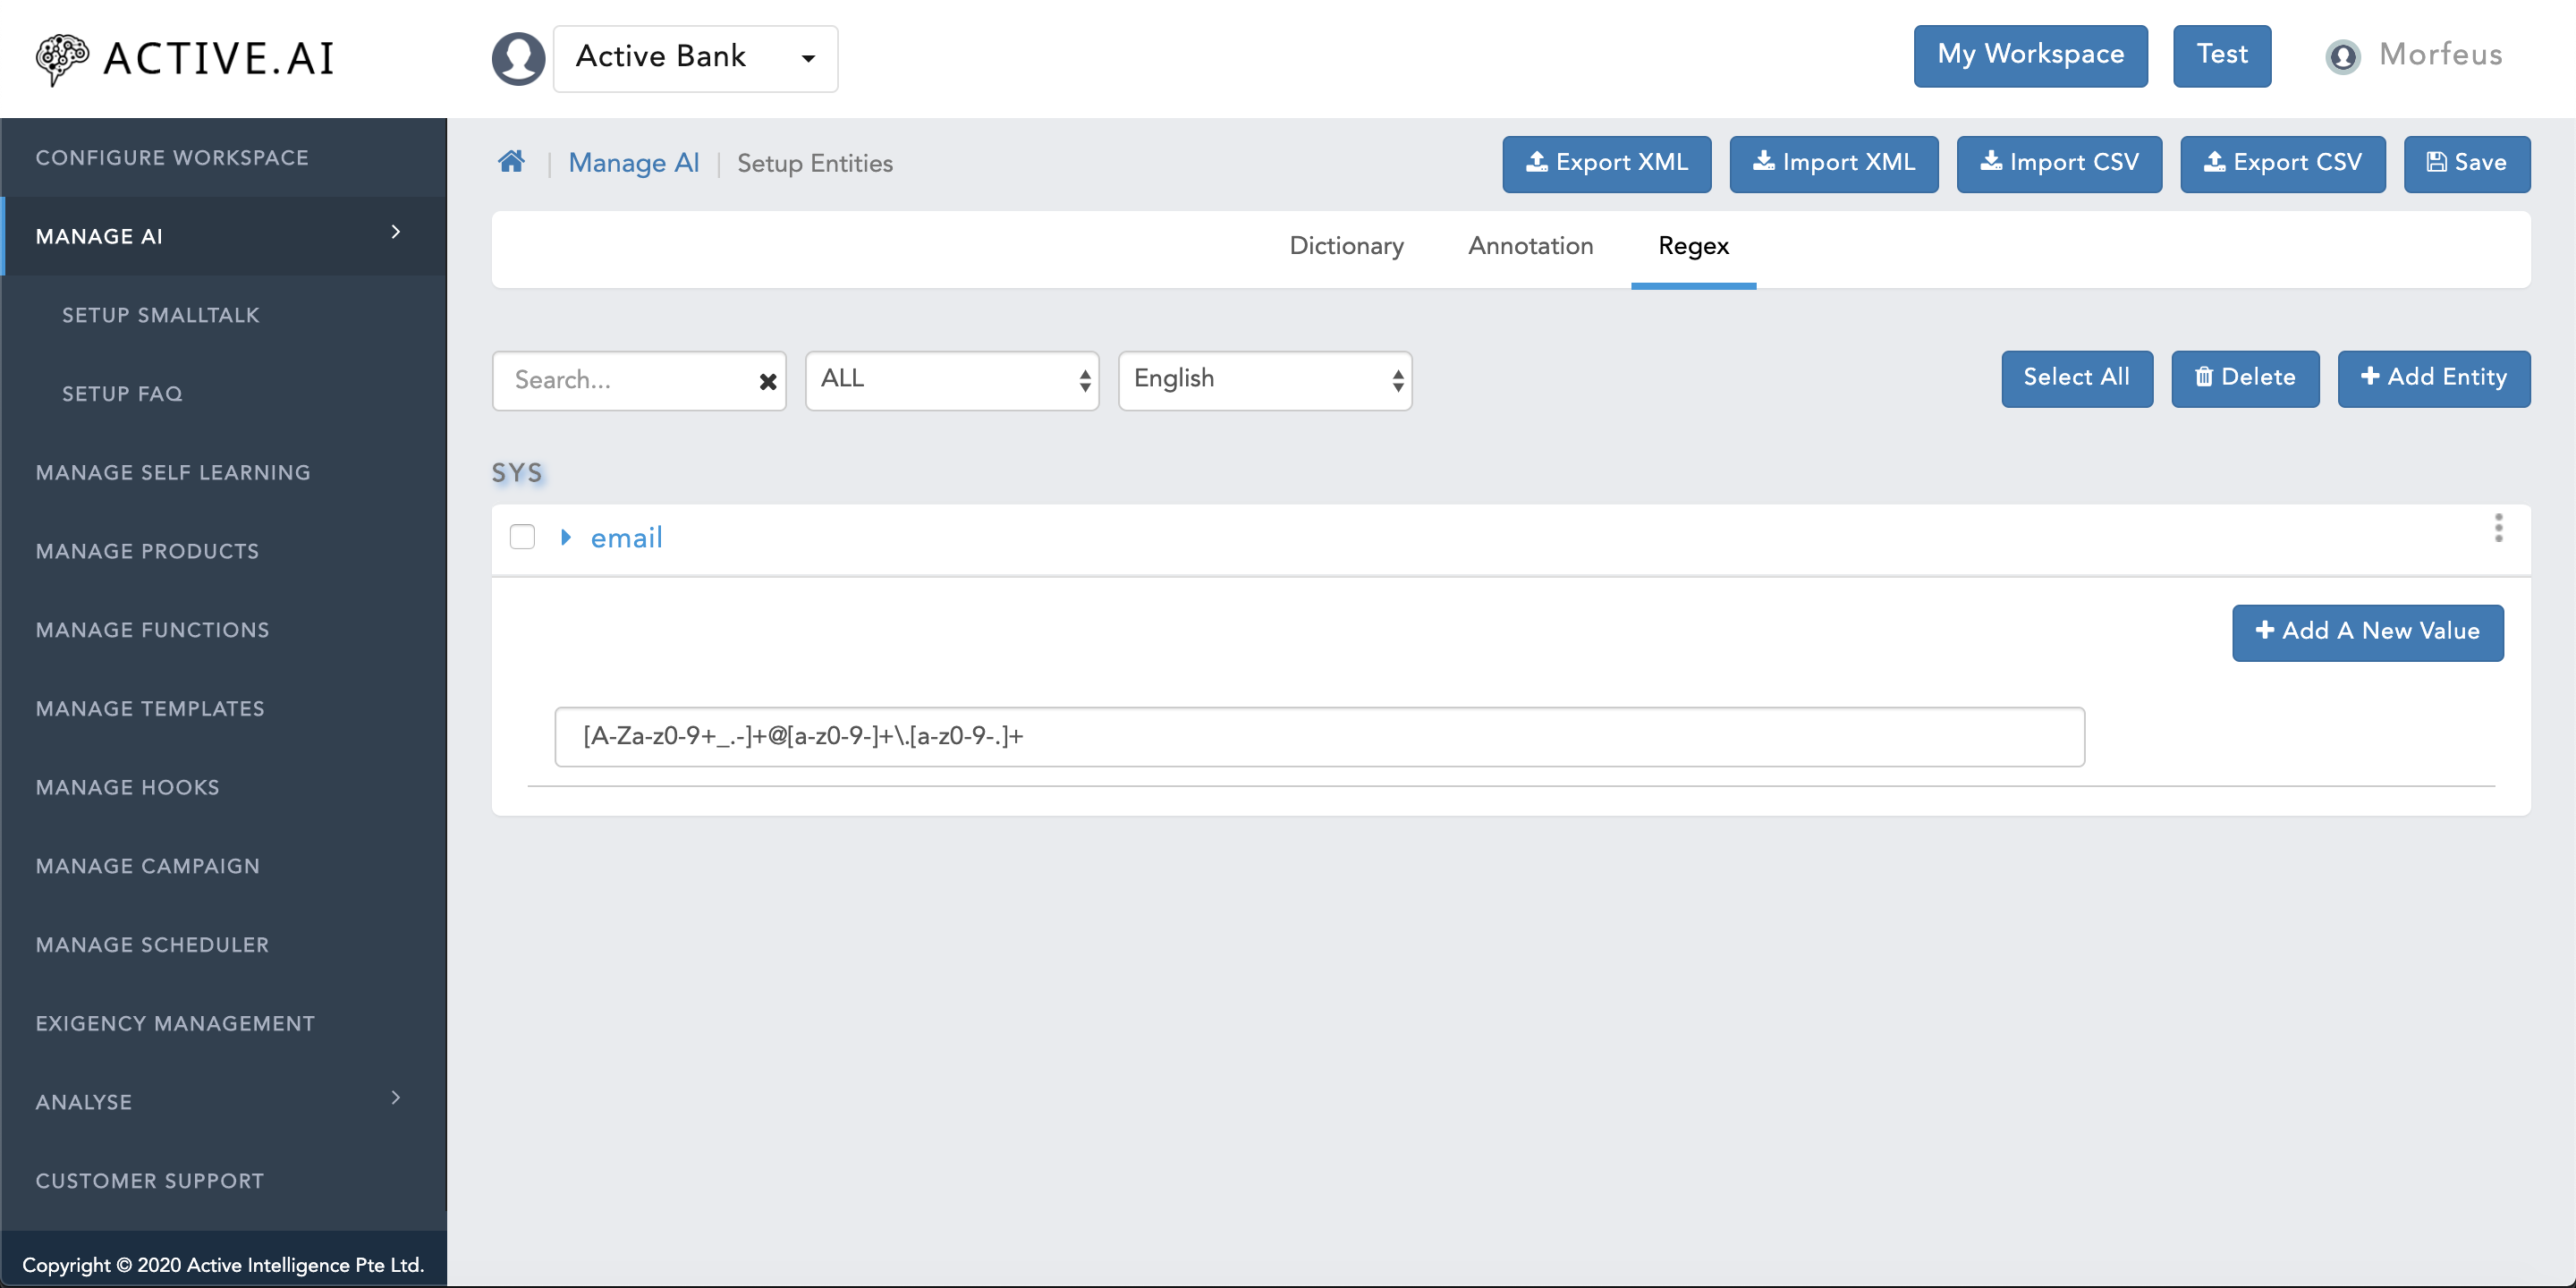The image size is (2576, 1288).
Task: Click the copyright footer text
Action: pos(223,1265)
